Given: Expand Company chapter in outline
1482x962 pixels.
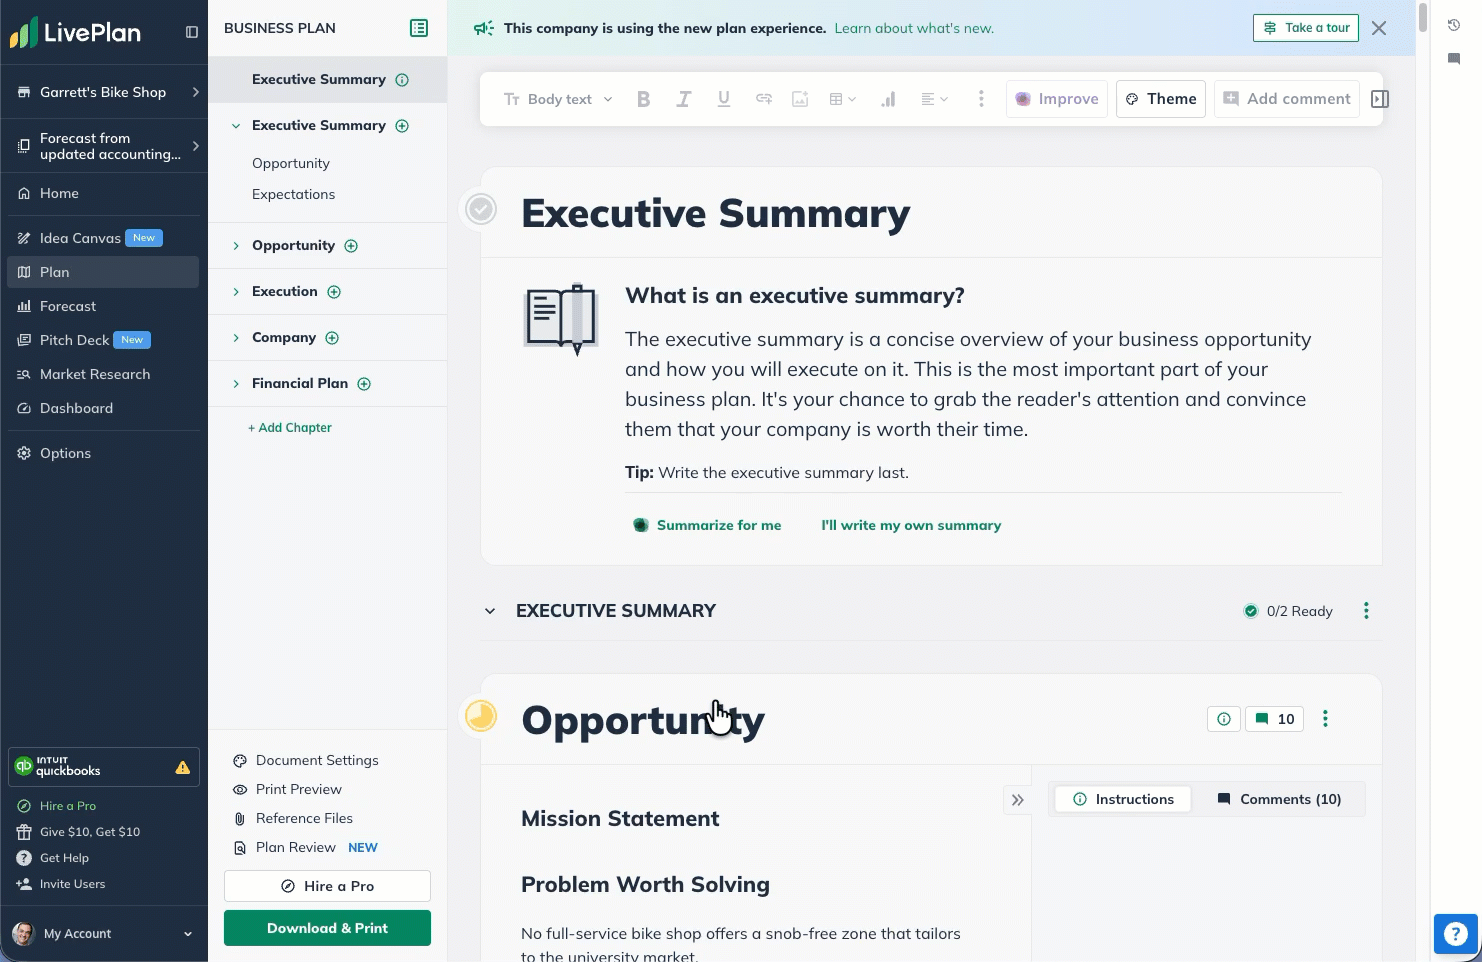Looking at the screenshot, I should click(236, 338).
